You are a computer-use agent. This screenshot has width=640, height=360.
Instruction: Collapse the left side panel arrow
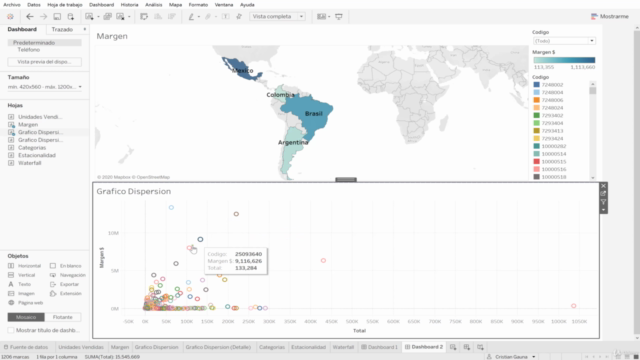point(84,29)
